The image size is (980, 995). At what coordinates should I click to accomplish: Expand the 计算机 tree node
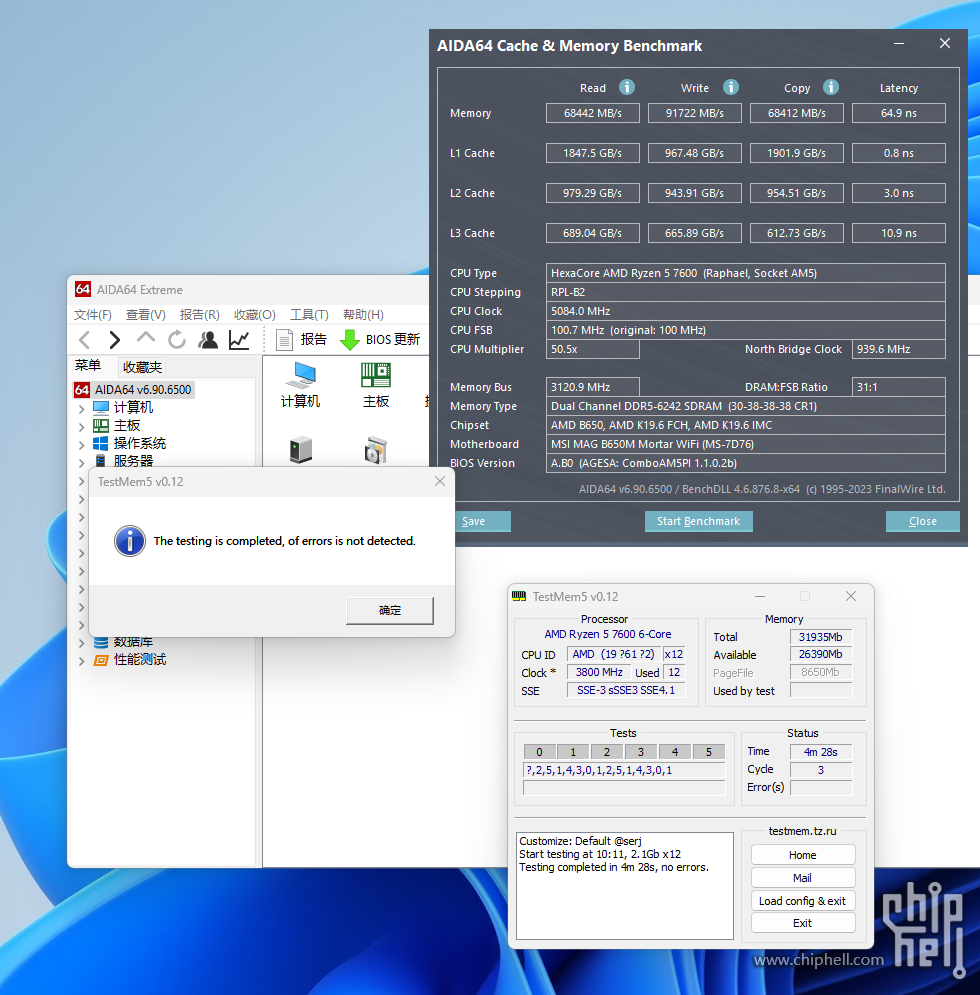click(x=81, y=409)
